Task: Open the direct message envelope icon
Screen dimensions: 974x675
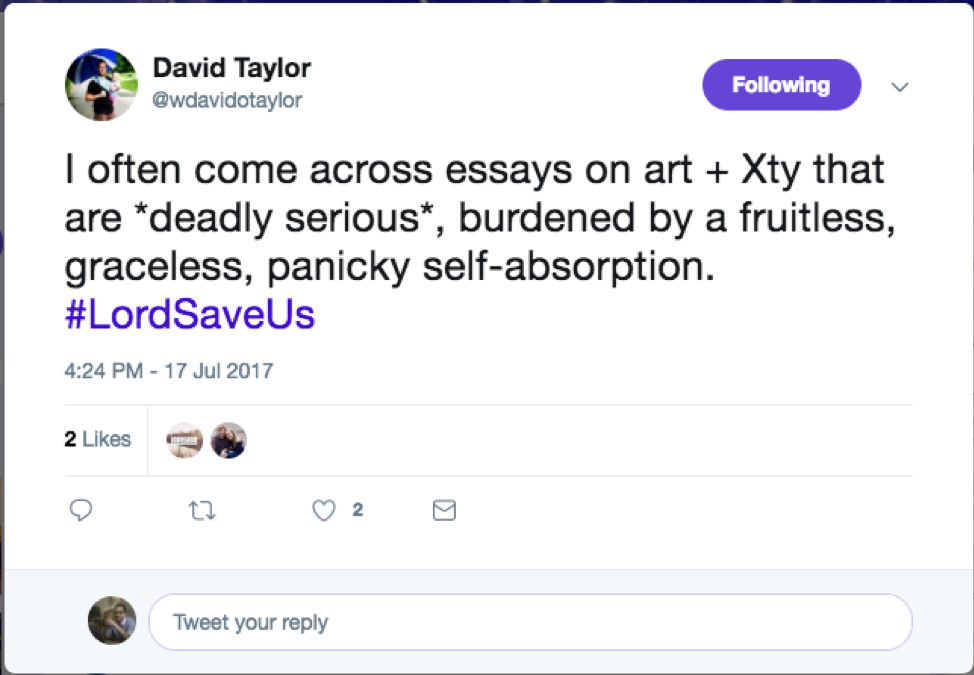Action: [x=444, y=510]
